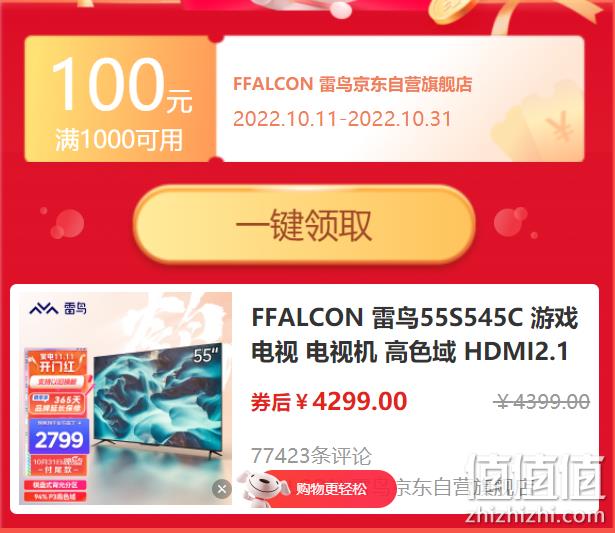
Task: Click the 一键领取 claim button
Action: click(304, 224)
